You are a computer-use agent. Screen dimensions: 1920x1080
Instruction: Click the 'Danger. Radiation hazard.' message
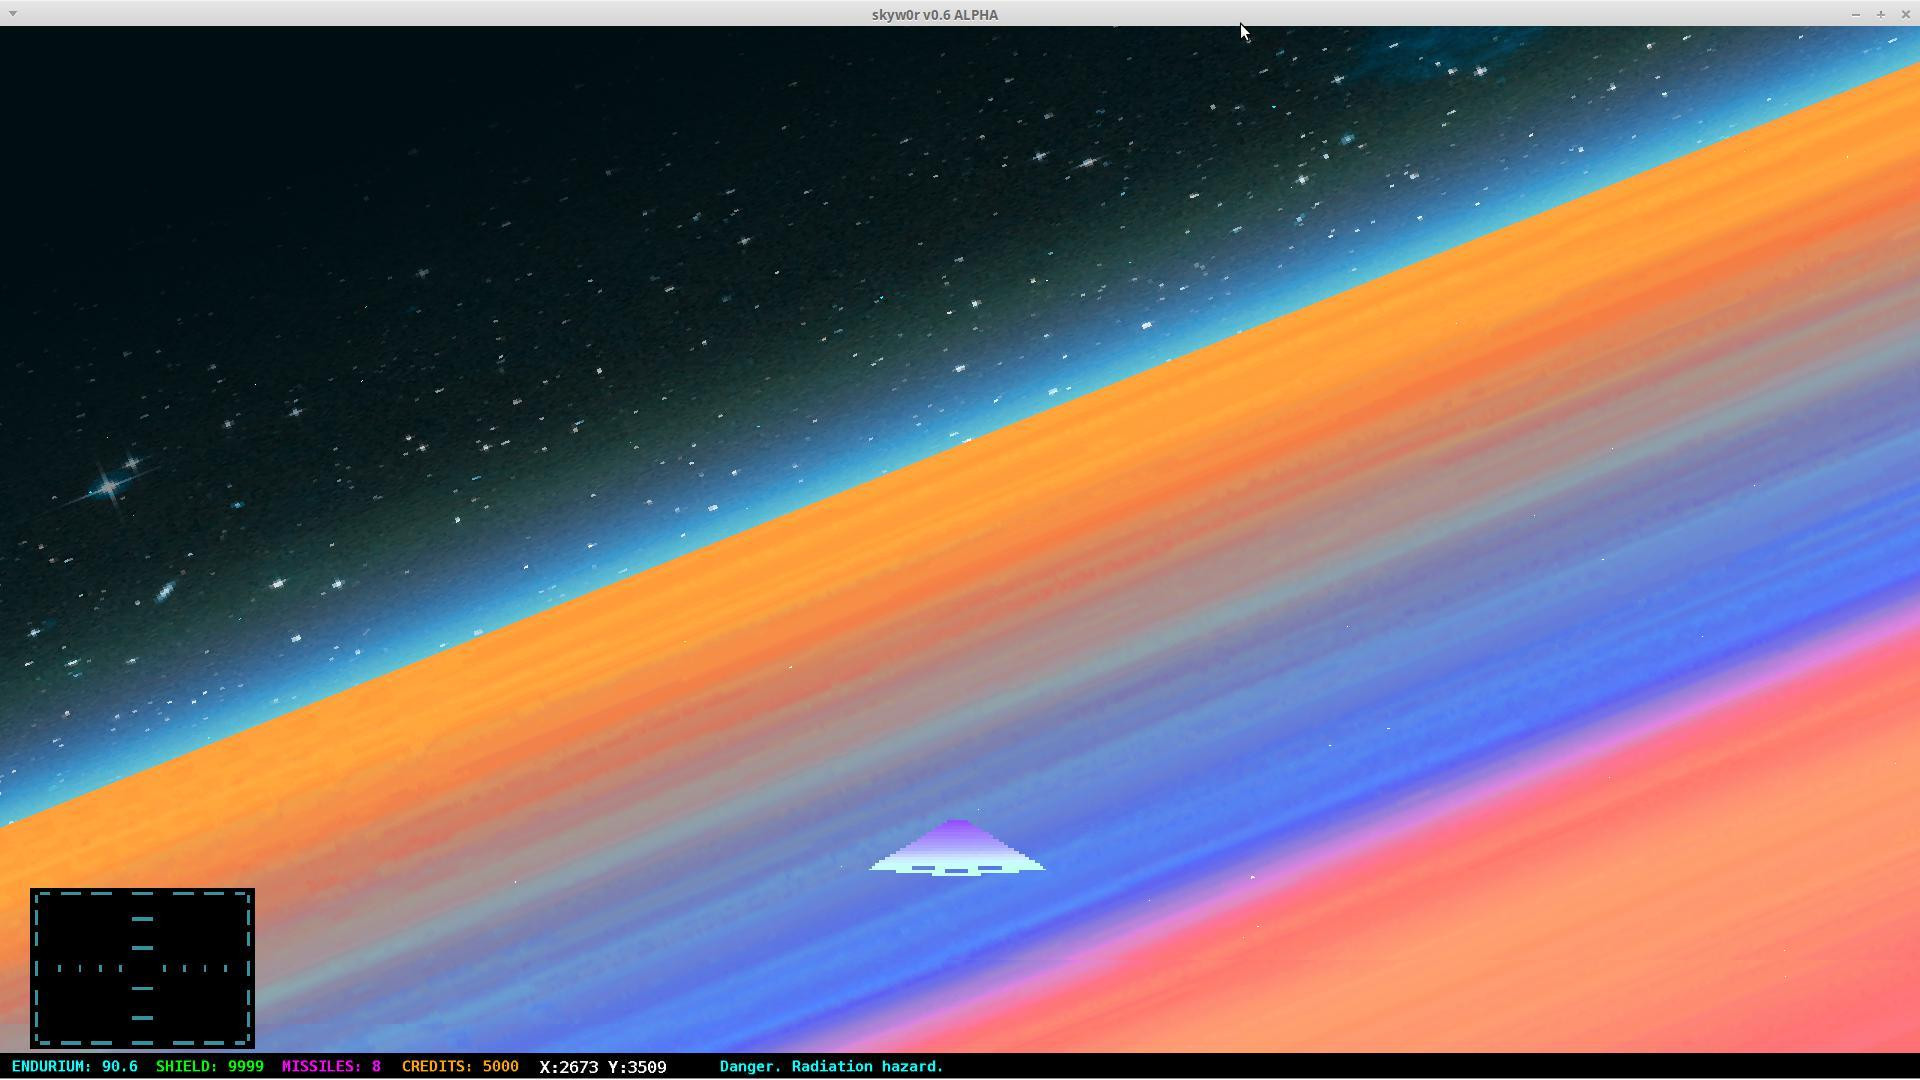click(x=832, y=1066)
